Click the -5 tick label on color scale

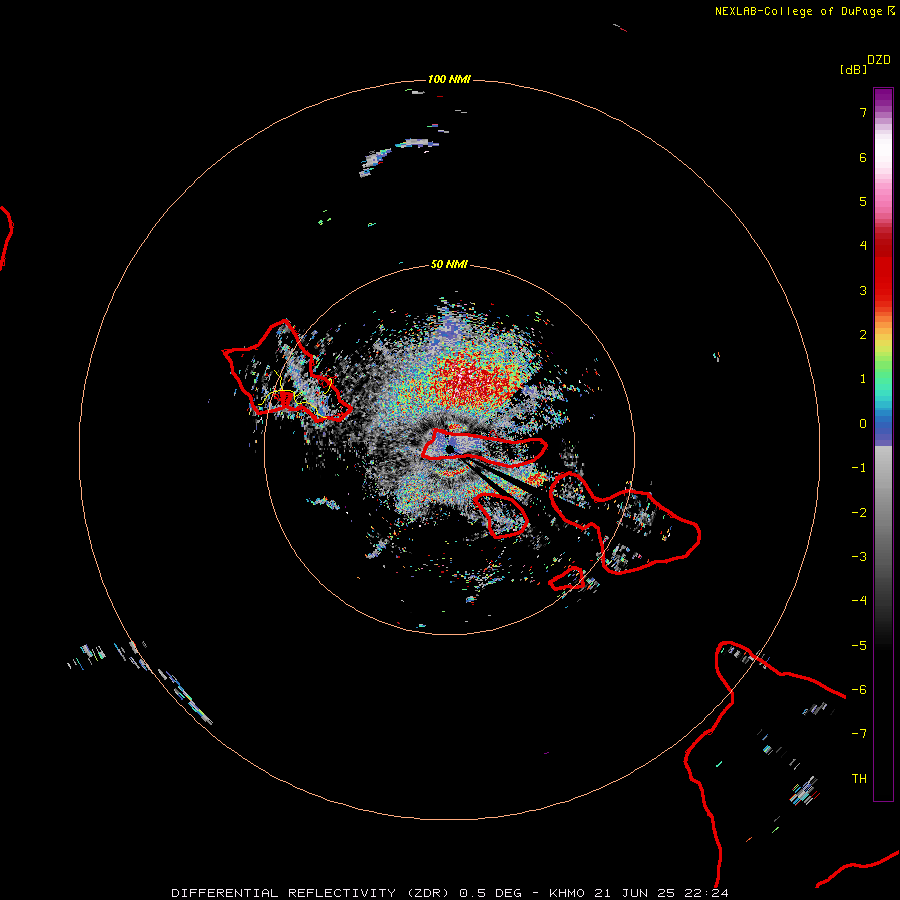pyautogui.click(x=859, y=646)
